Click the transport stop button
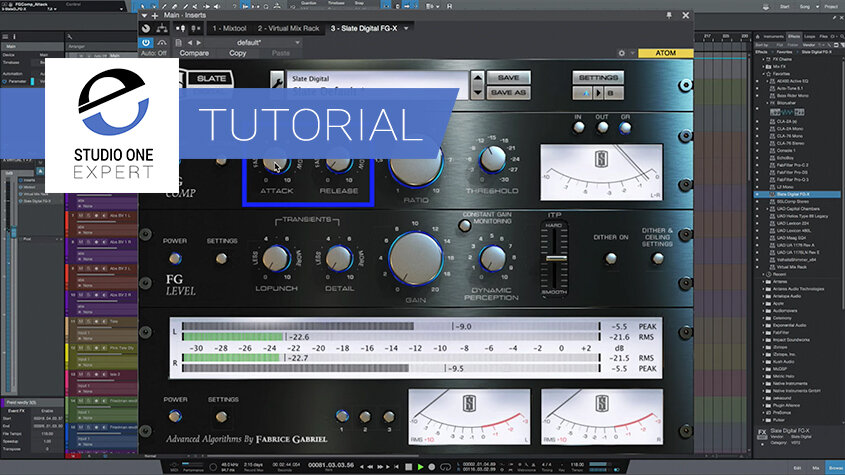The width and height of the screenshot is (845, 475). (x=408, y=466)
